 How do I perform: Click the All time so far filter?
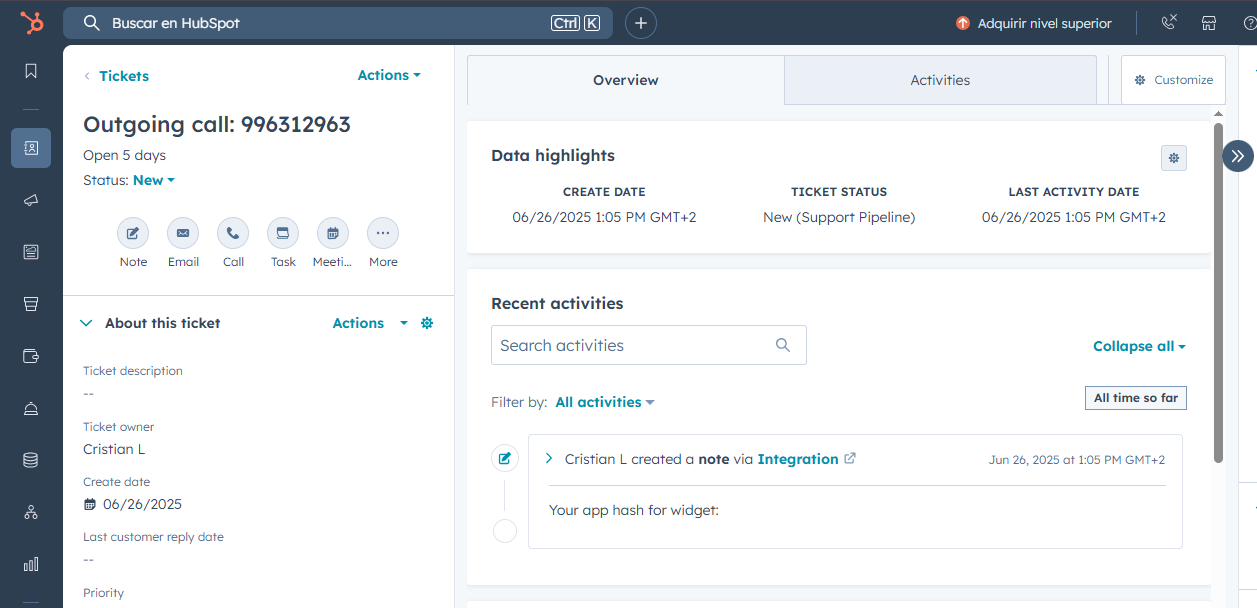pos(1136,398)
